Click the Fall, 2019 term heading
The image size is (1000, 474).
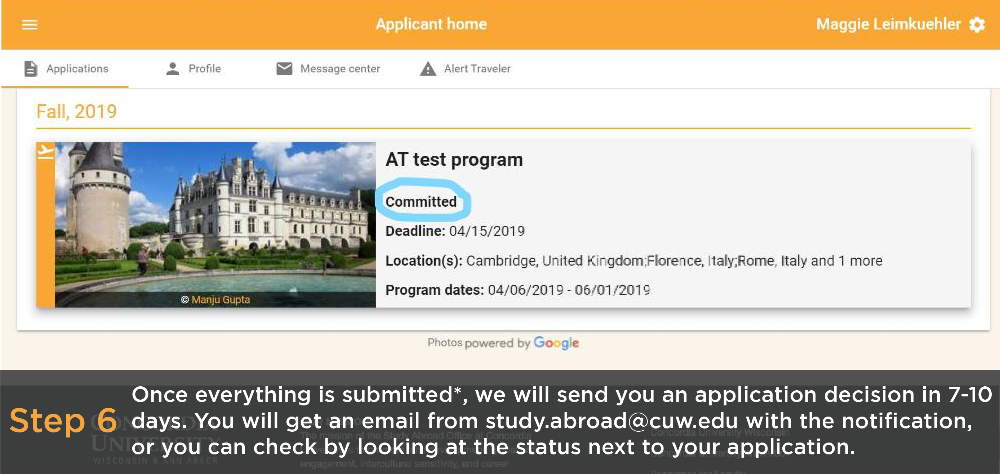point(77,112)
